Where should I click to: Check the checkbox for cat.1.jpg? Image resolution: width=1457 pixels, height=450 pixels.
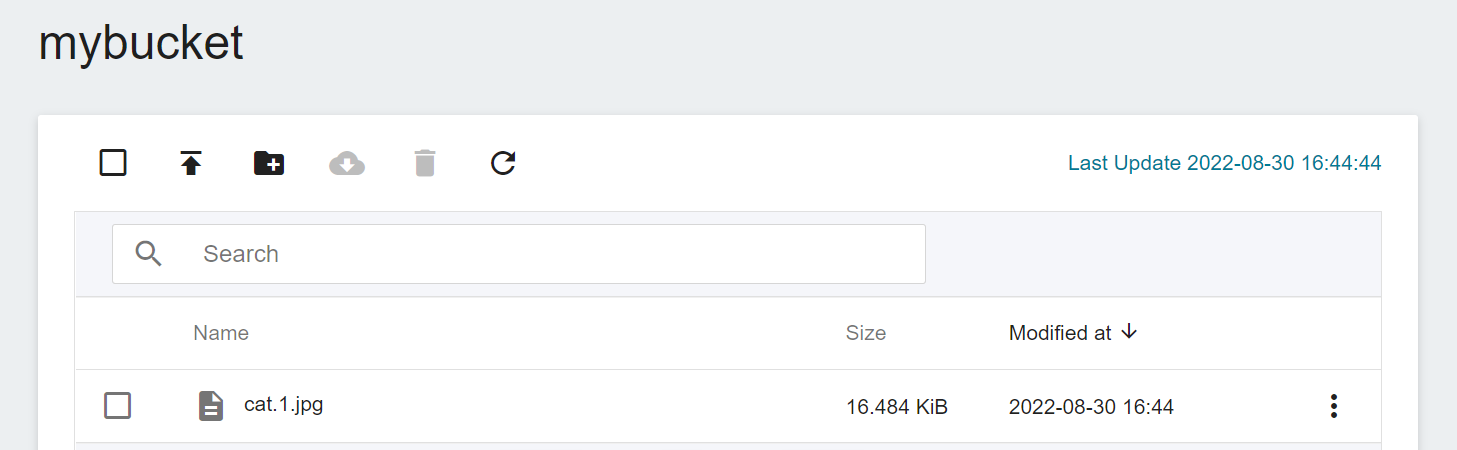point(118,405)
